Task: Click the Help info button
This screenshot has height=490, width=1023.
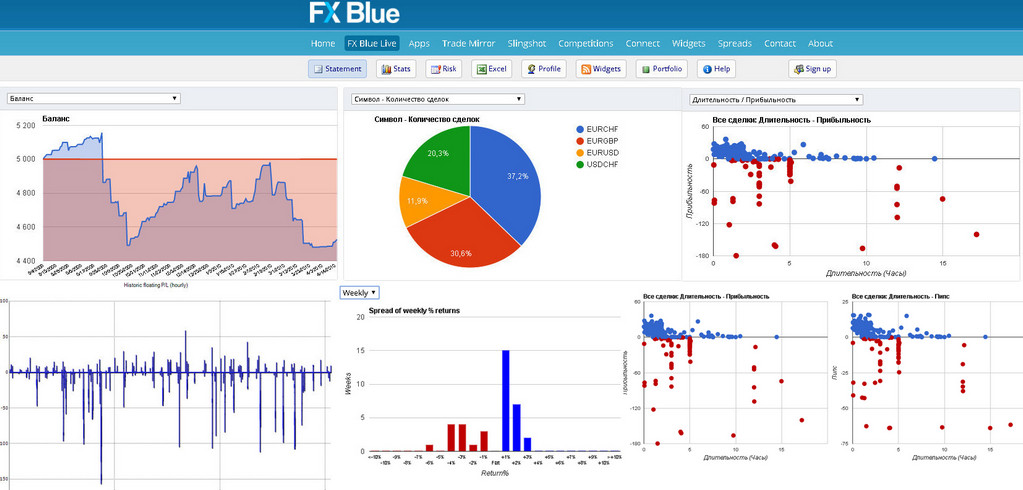Action: [716, 69]
